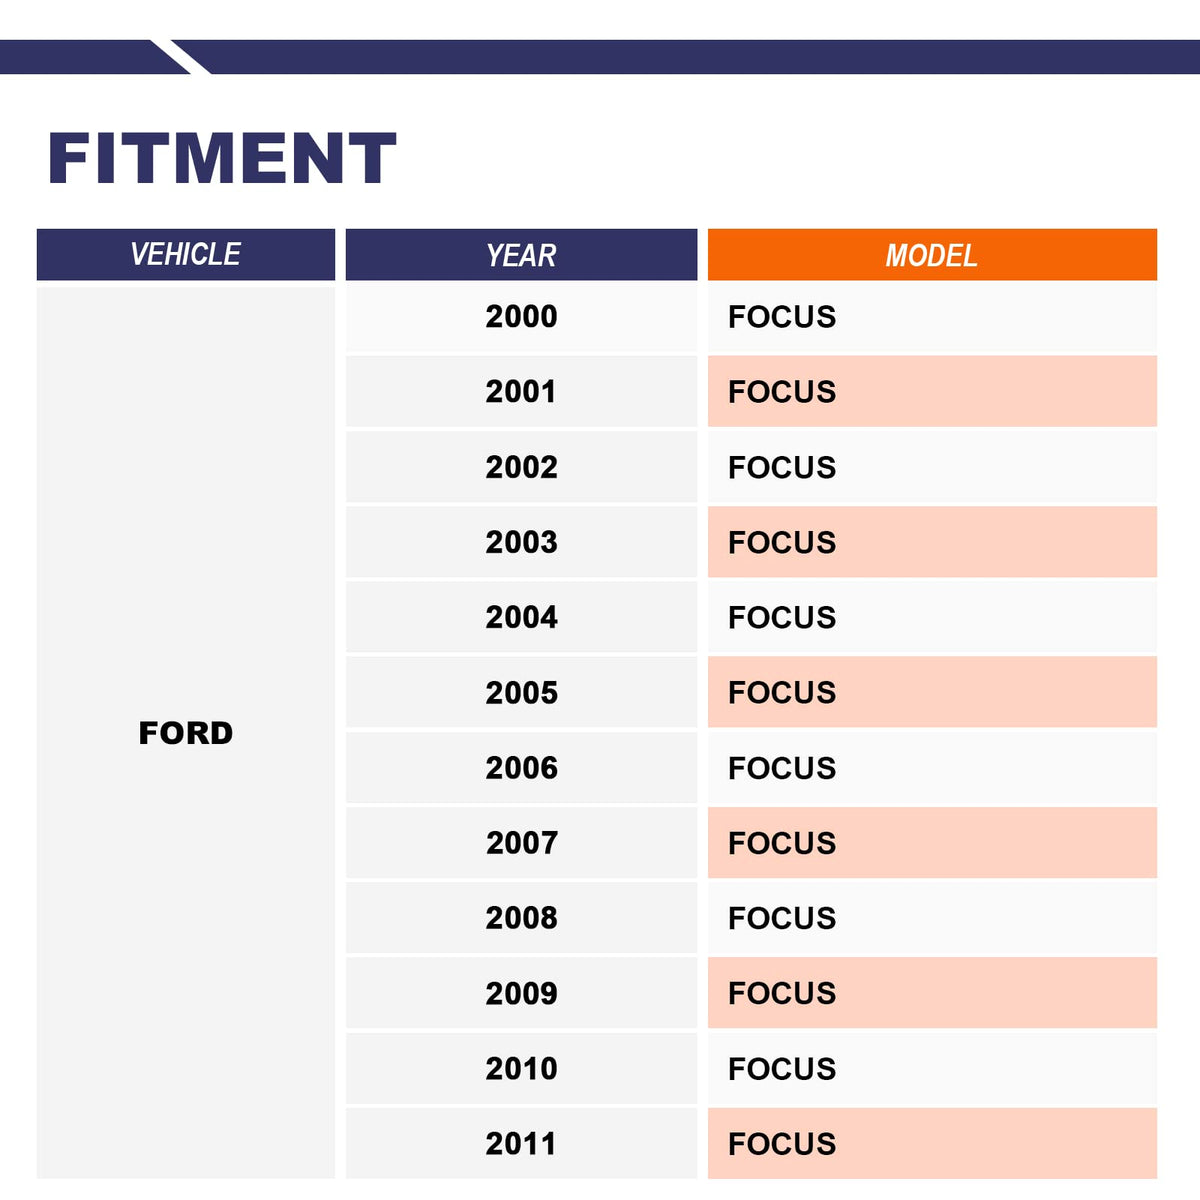The image size is (1200, 1200).
Task: Select the 2003 year cell
Action: (521, 542)
